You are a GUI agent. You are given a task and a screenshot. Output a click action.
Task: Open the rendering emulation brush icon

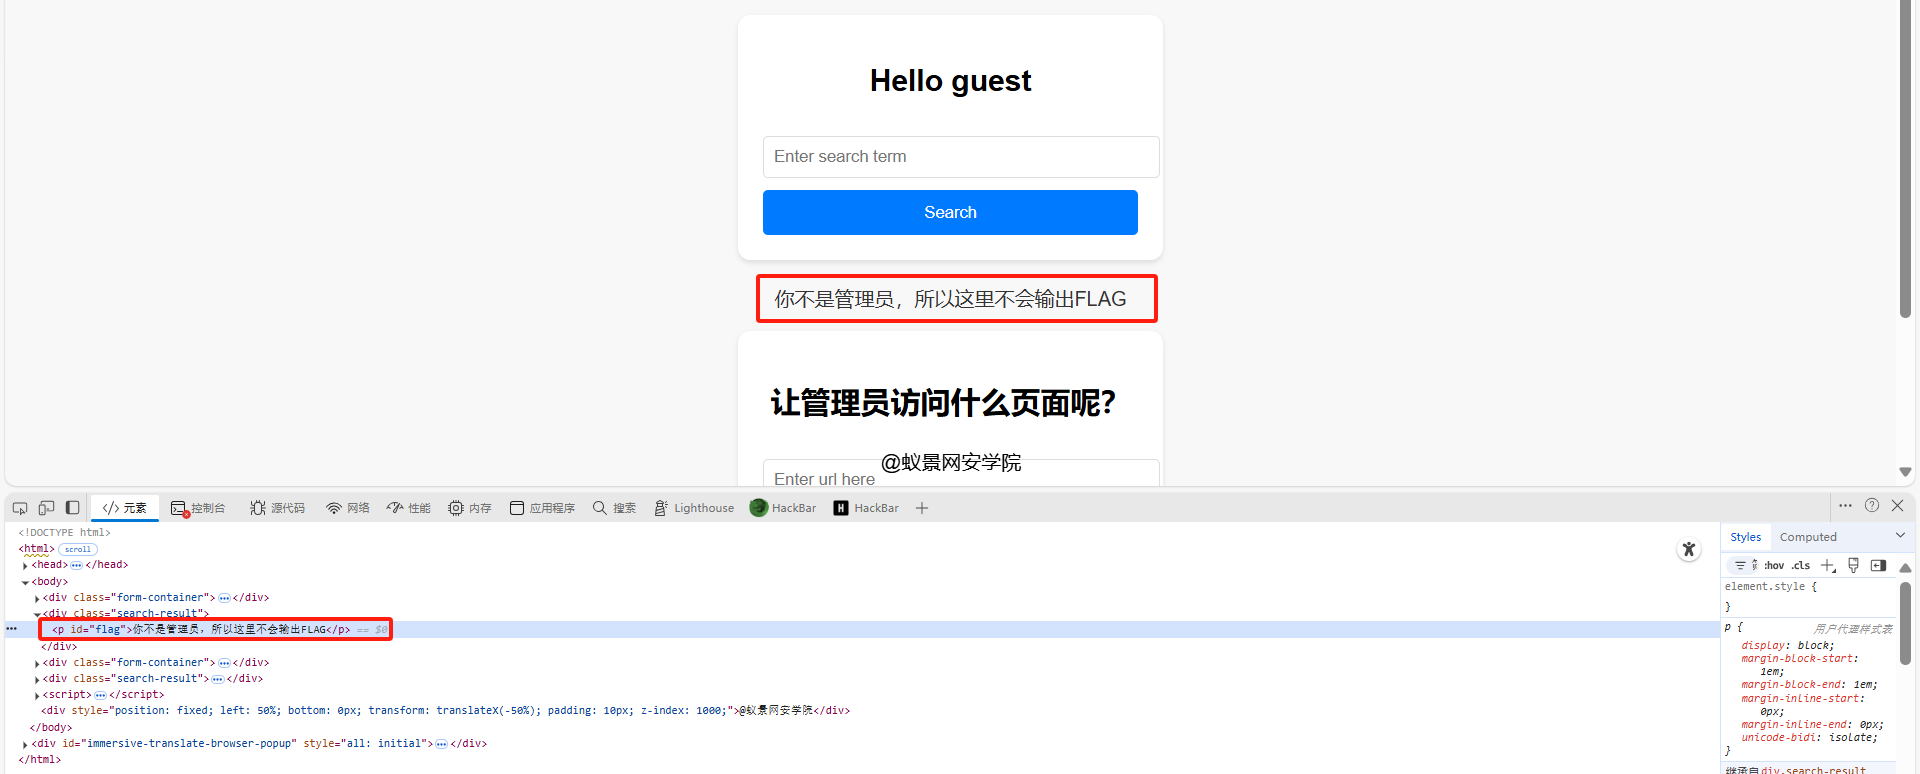point(1853,565)
